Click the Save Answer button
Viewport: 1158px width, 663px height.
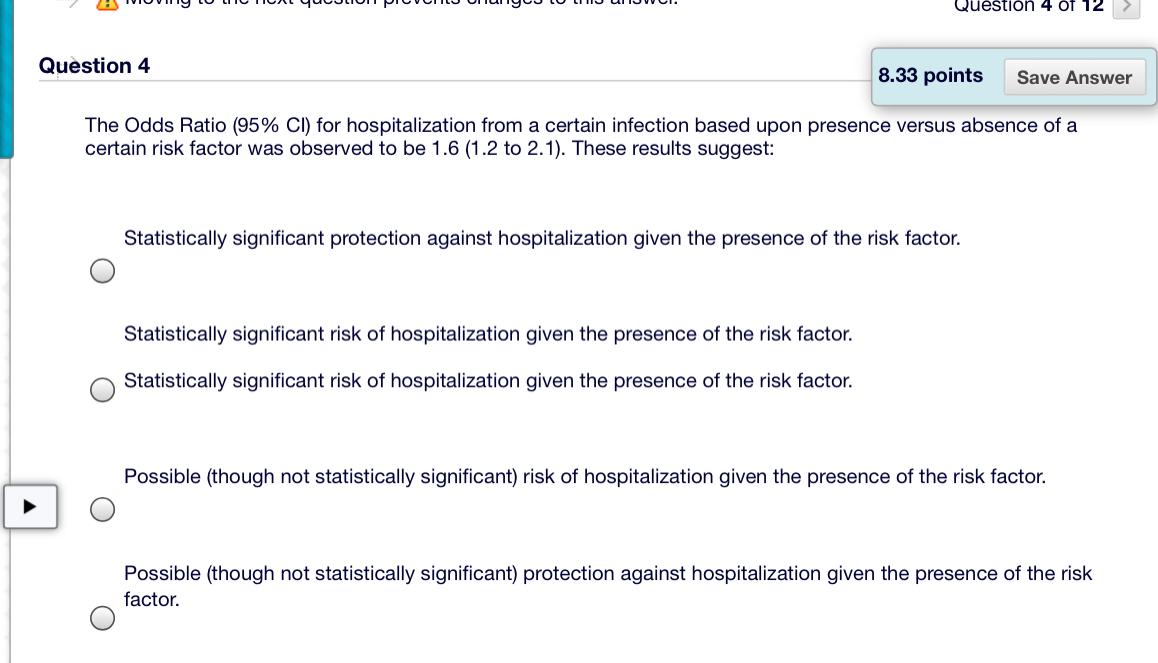point(1074,77)
